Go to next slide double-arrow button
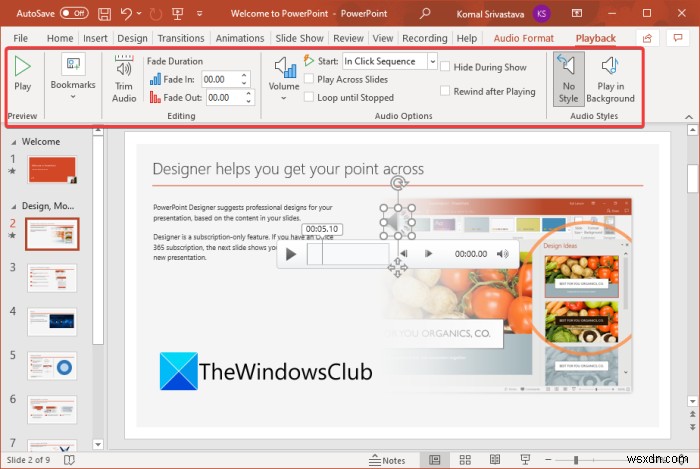This screenshot has width=700, height=469. pyautogui.click(x=692, y=427)
